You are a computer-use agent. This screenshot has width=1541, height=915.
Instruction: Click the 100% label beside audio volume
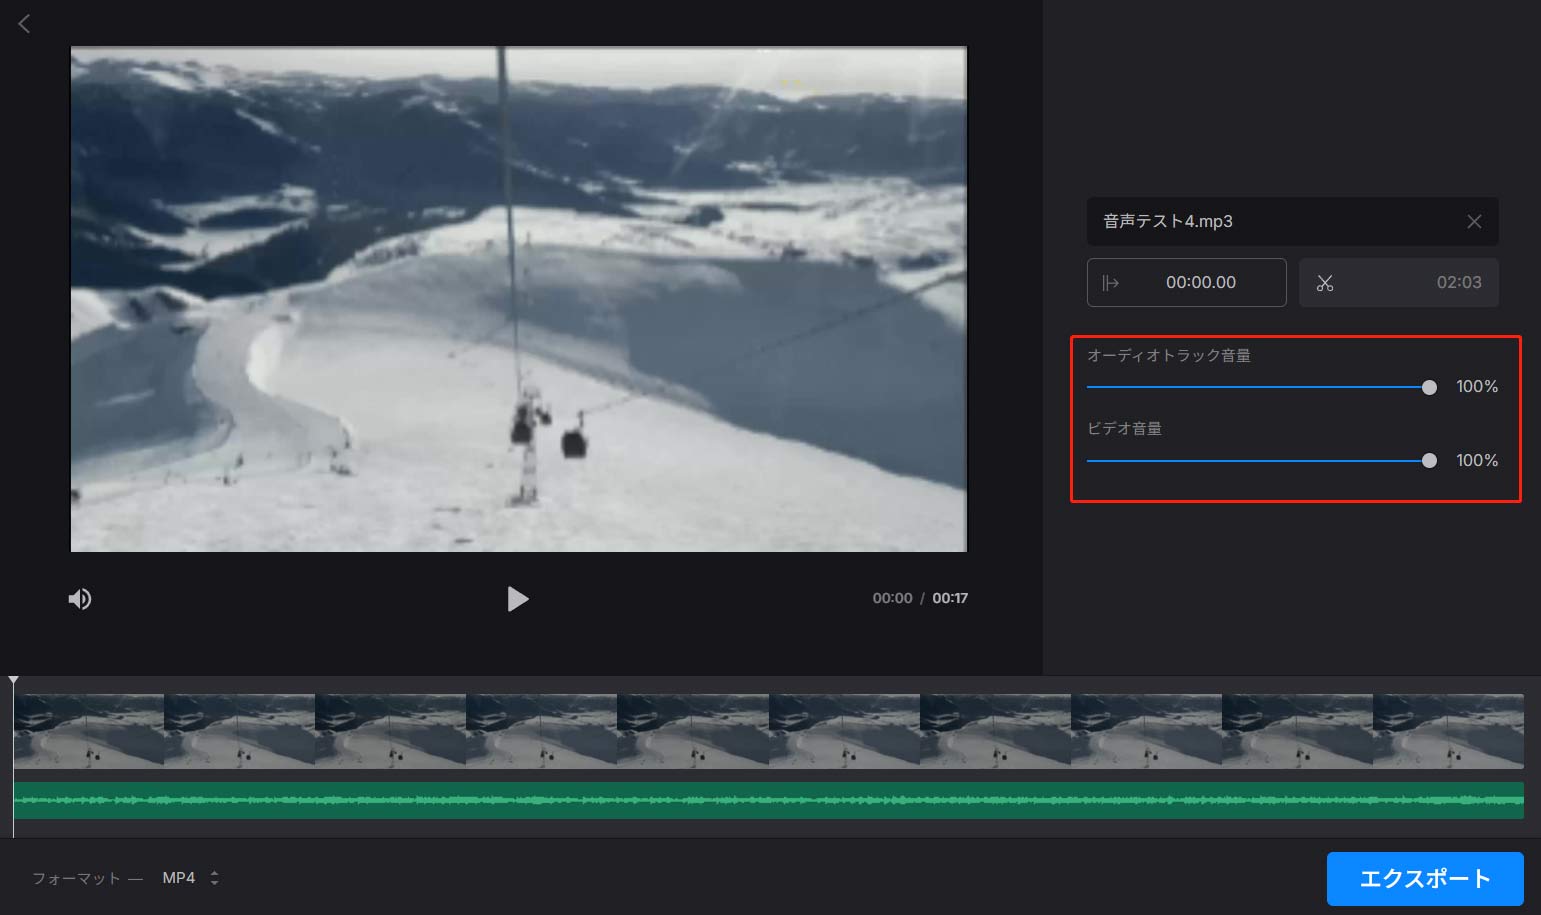point(1477,386)
